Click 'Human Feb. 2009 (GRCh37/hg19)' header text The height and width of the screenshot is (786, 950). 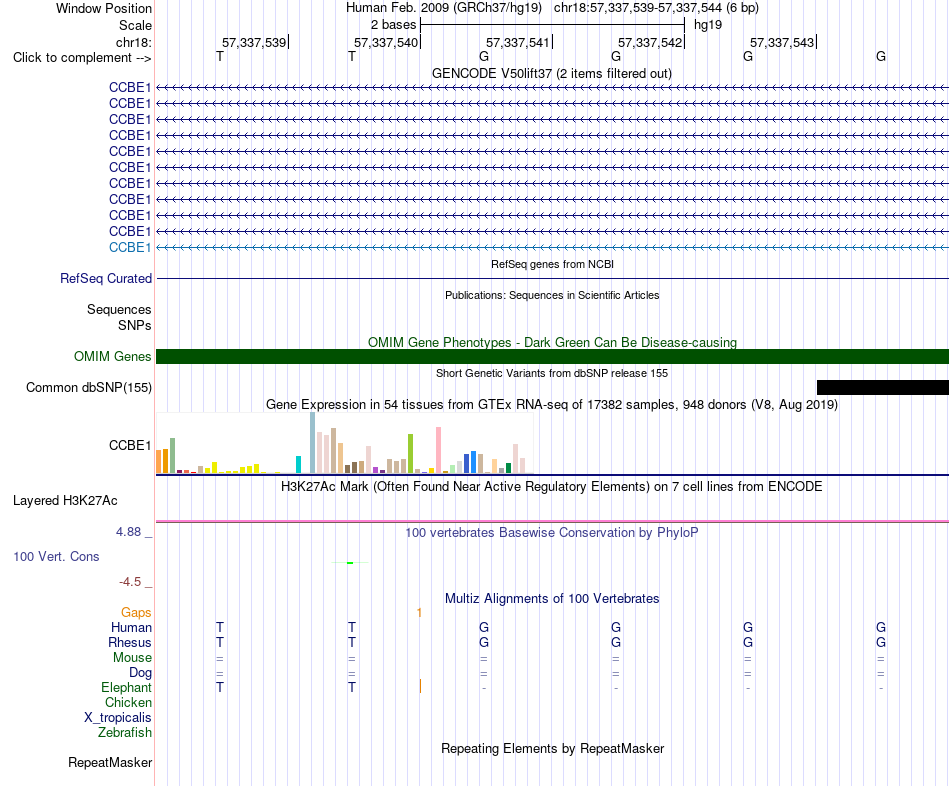point(443,8)
